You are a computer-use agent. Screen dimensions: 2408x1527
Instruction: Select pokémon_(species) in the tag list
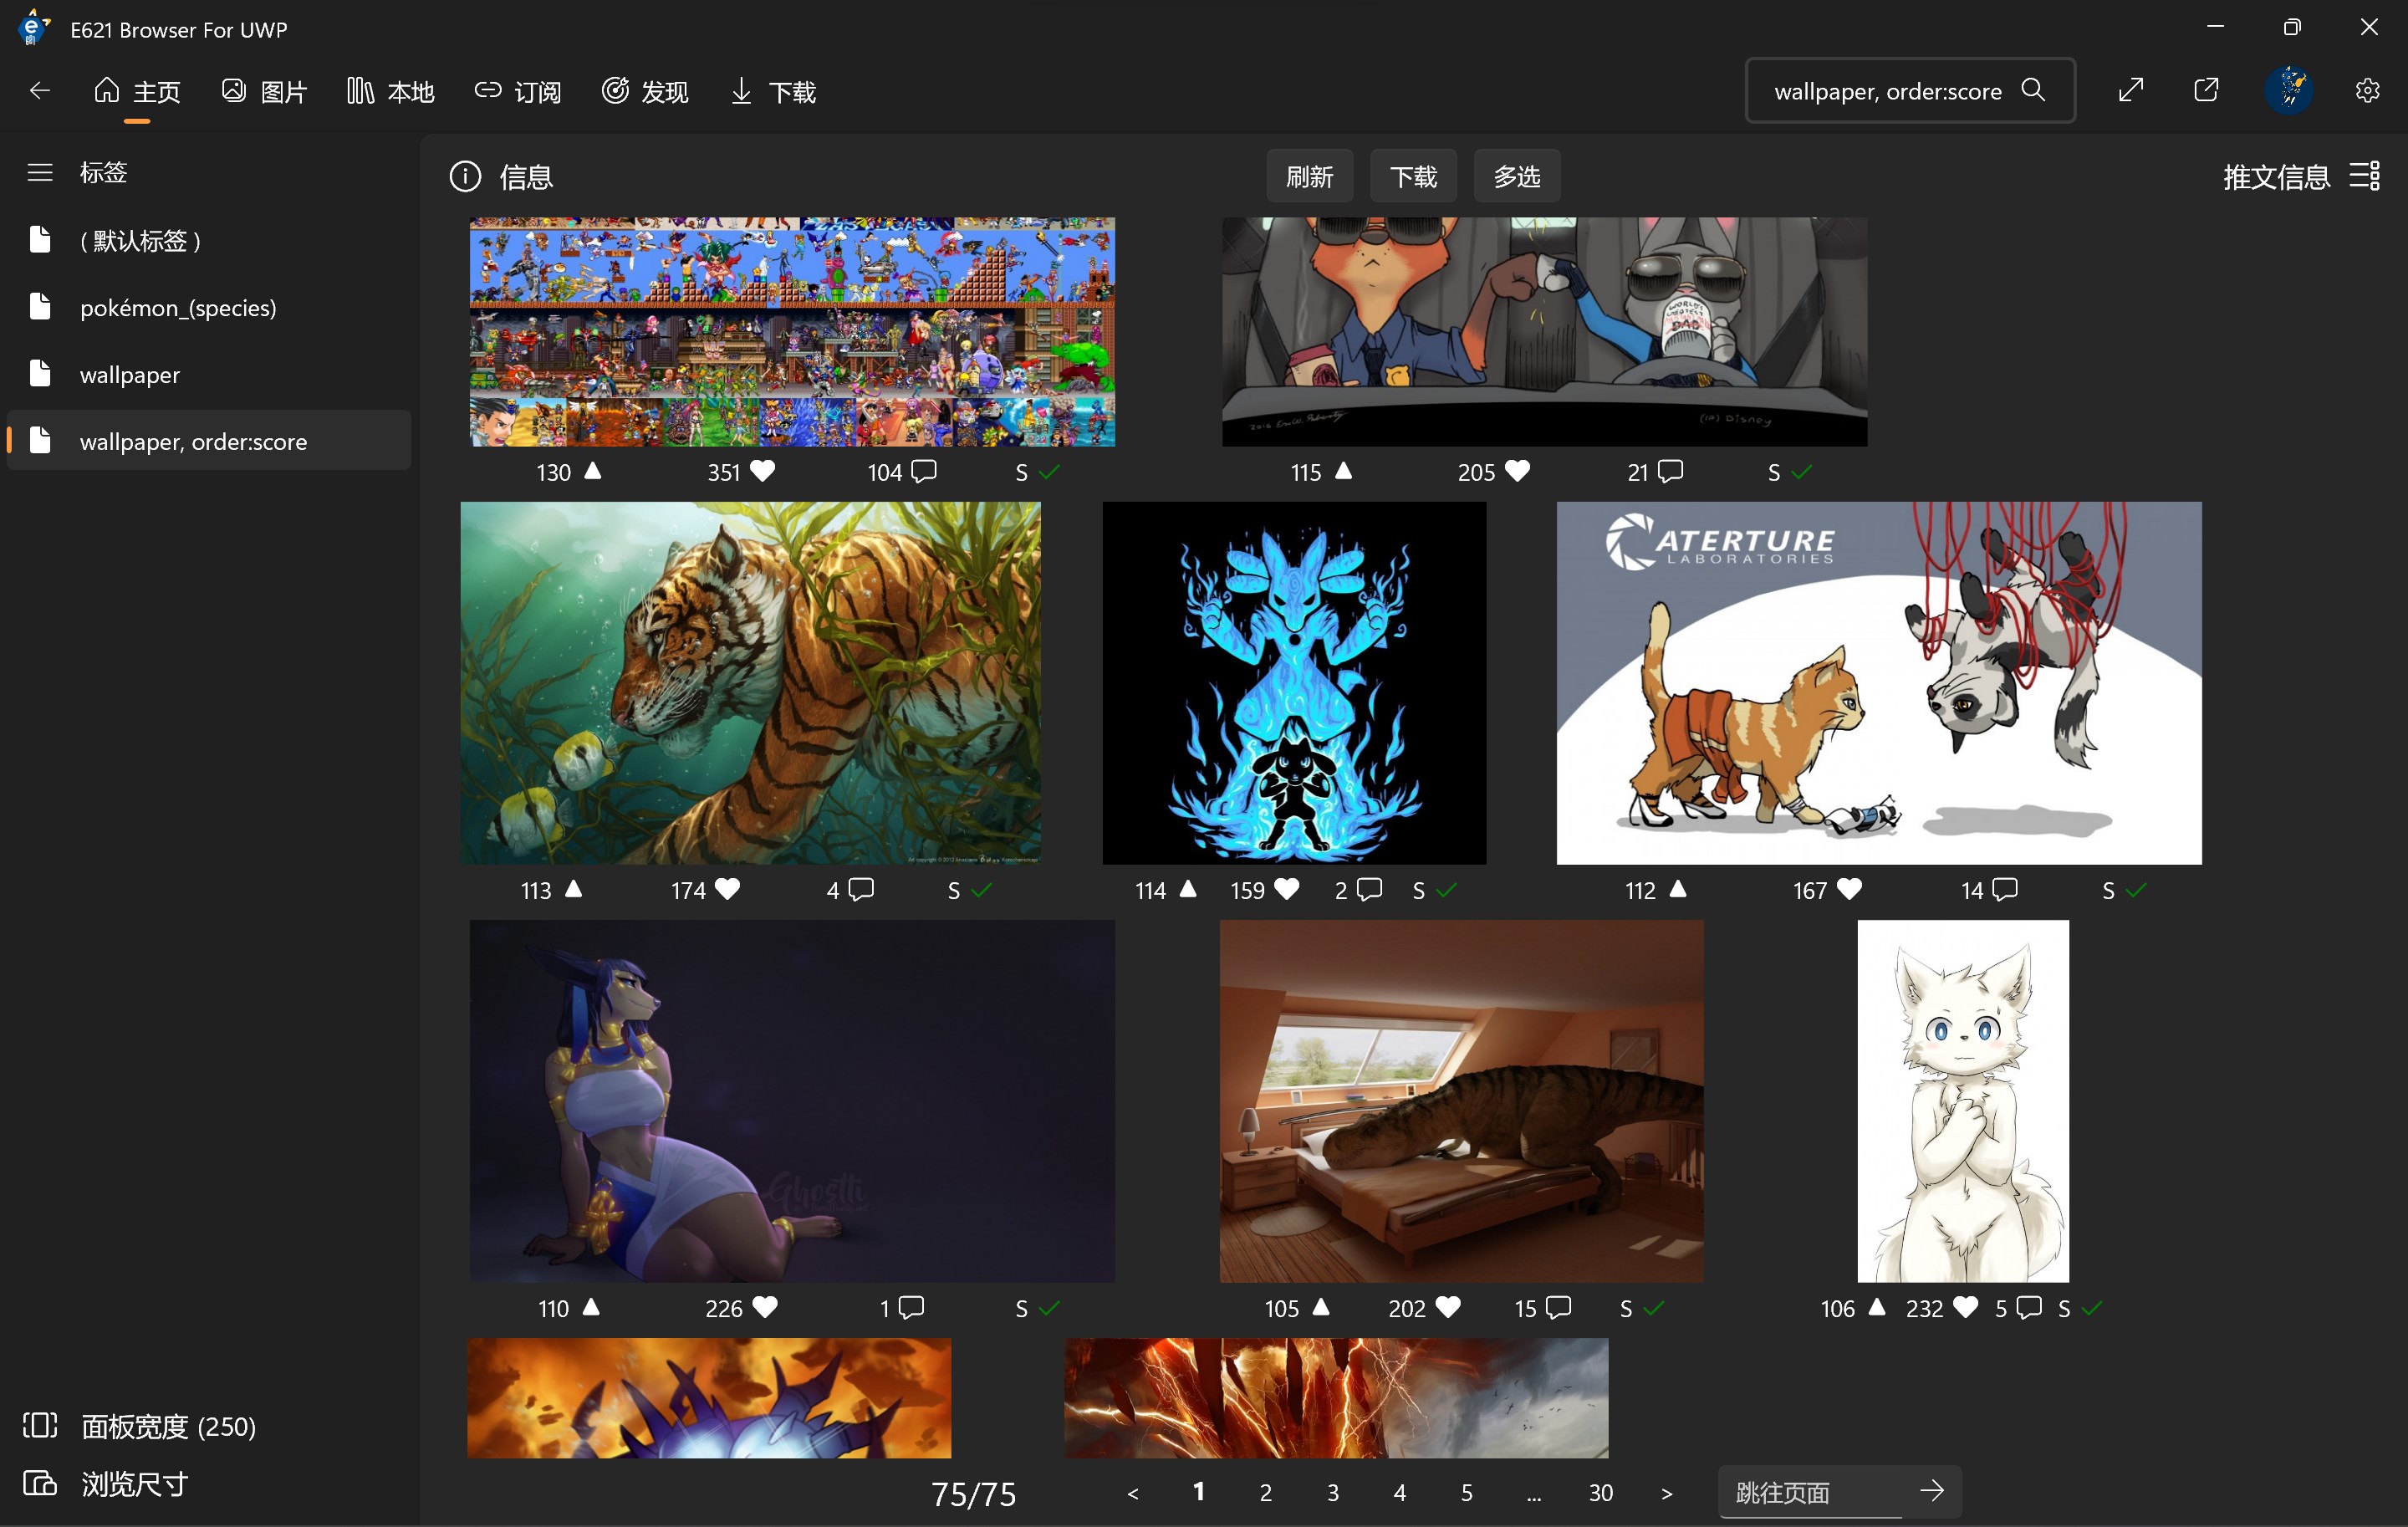click(x=178, y=308)
